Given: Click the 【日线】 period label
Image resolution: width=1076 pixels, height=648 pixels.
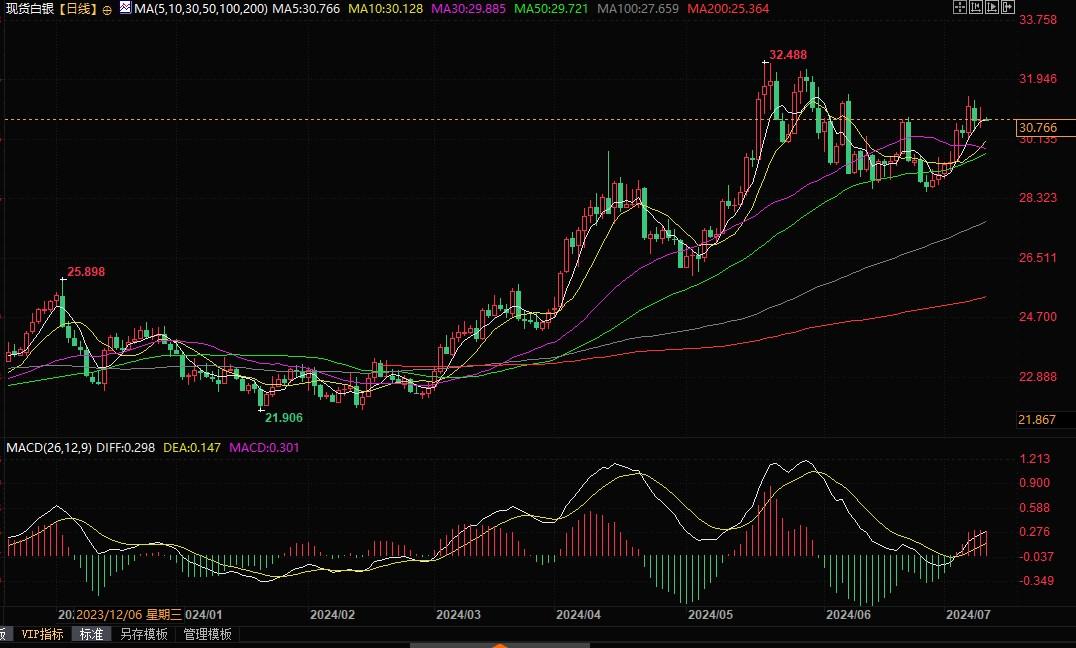Looking at the screenshot, I should coord(76,9).
